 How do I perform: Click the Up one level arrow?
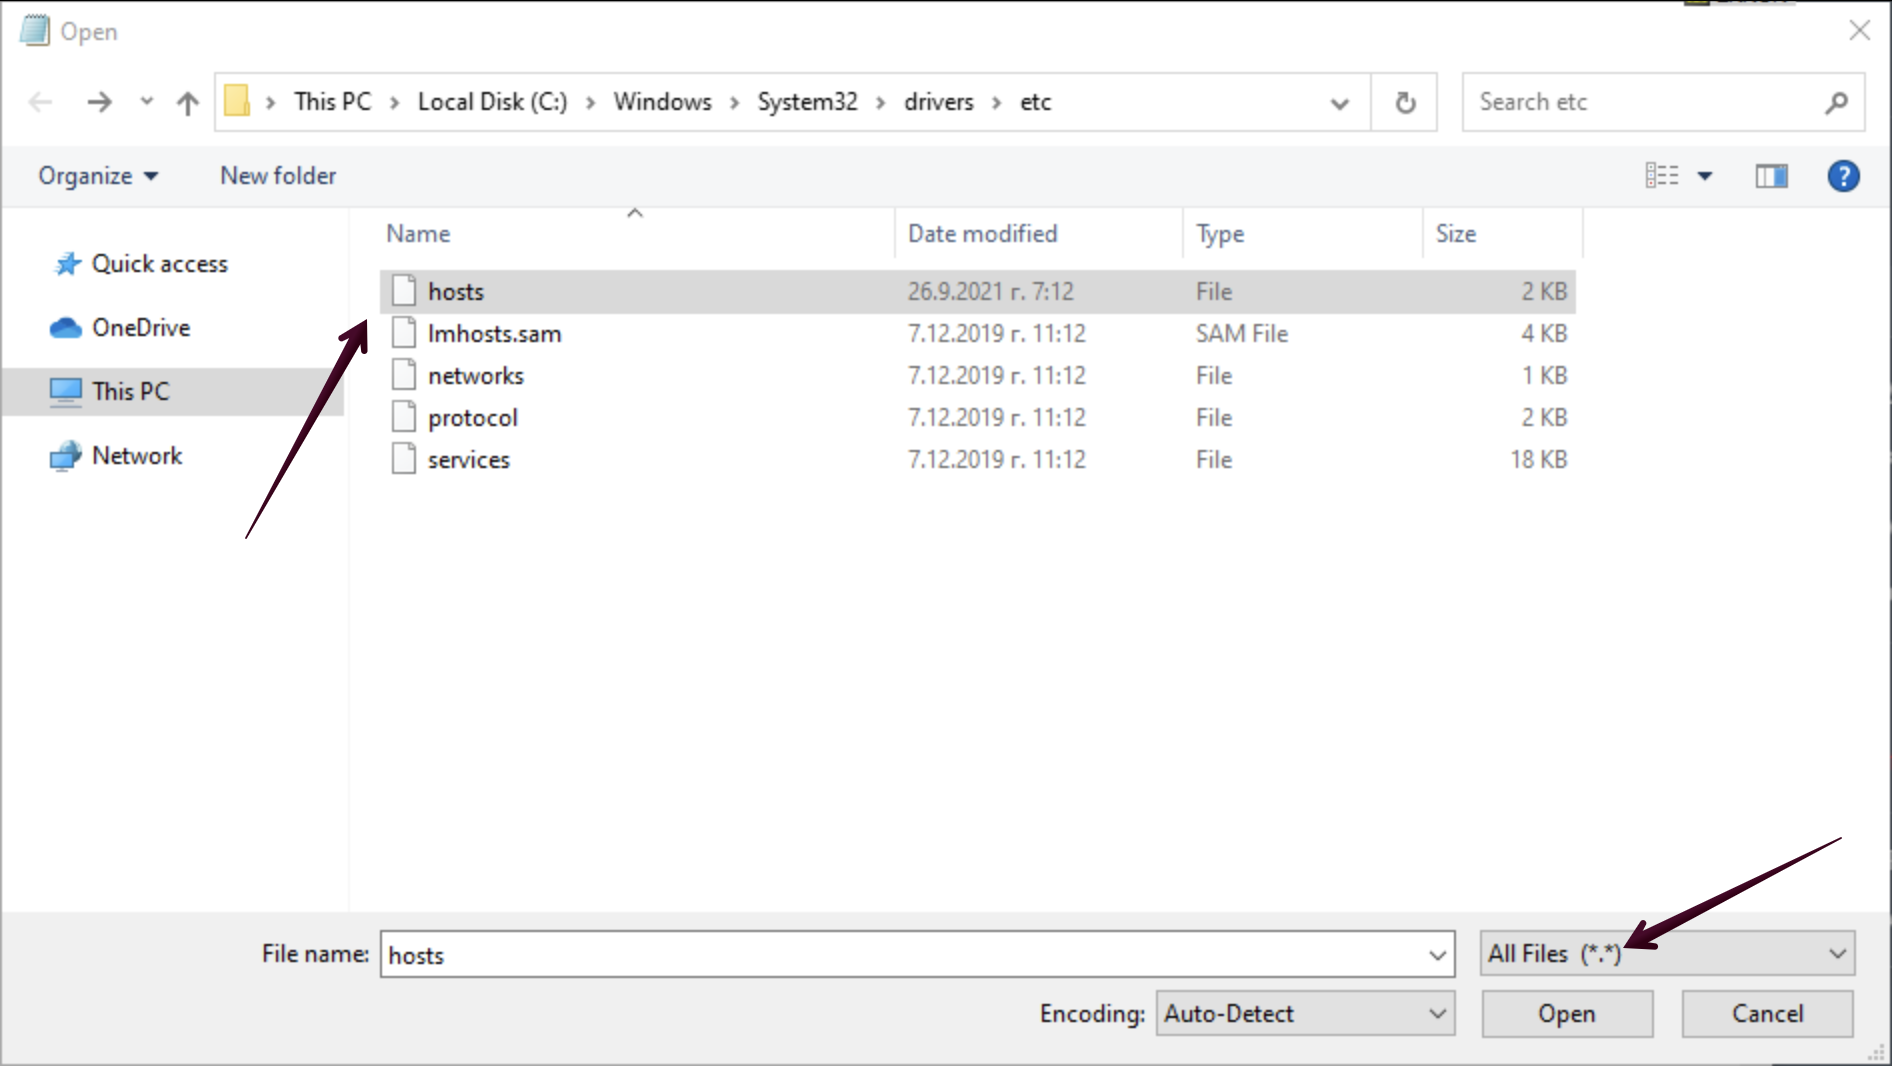click(x=187, y=103)
